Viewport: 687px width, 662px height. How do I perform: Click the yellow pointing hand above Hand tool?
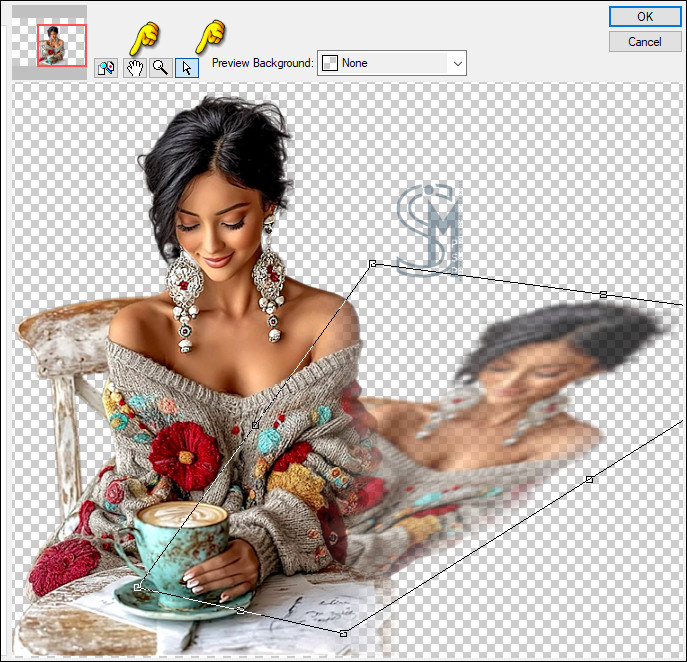click(x=145, y=36)
